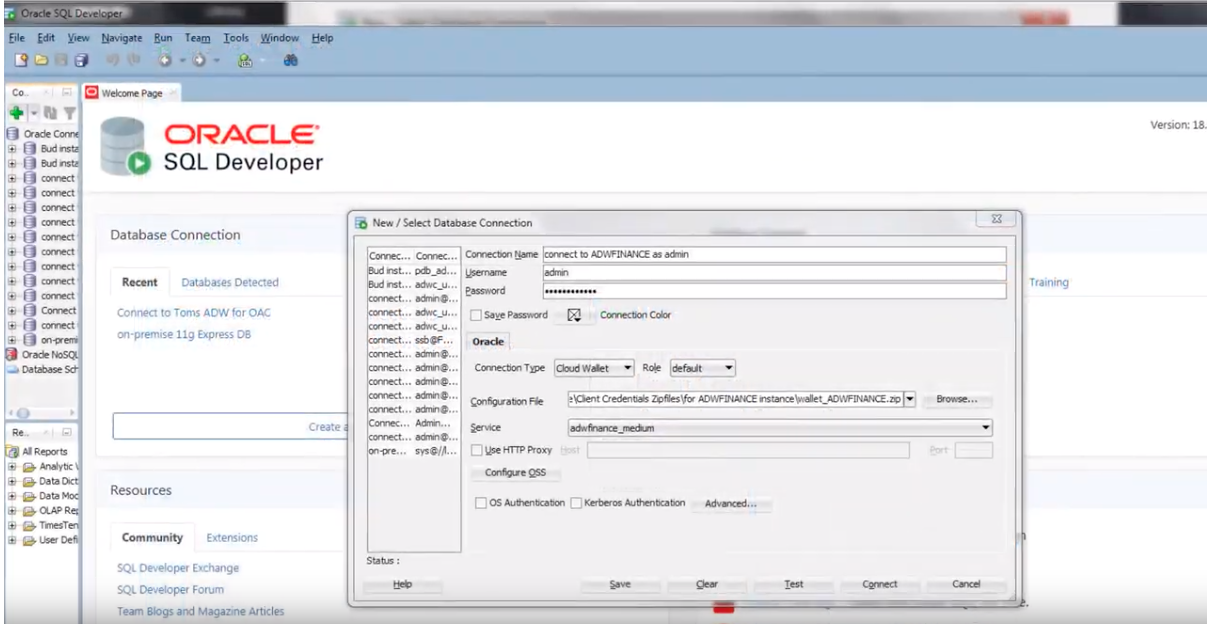Open Team Blogs and Magazine Articles link
Image resolution: width=1222 pixels, height=624 pixels.
[x=201, y=611]
